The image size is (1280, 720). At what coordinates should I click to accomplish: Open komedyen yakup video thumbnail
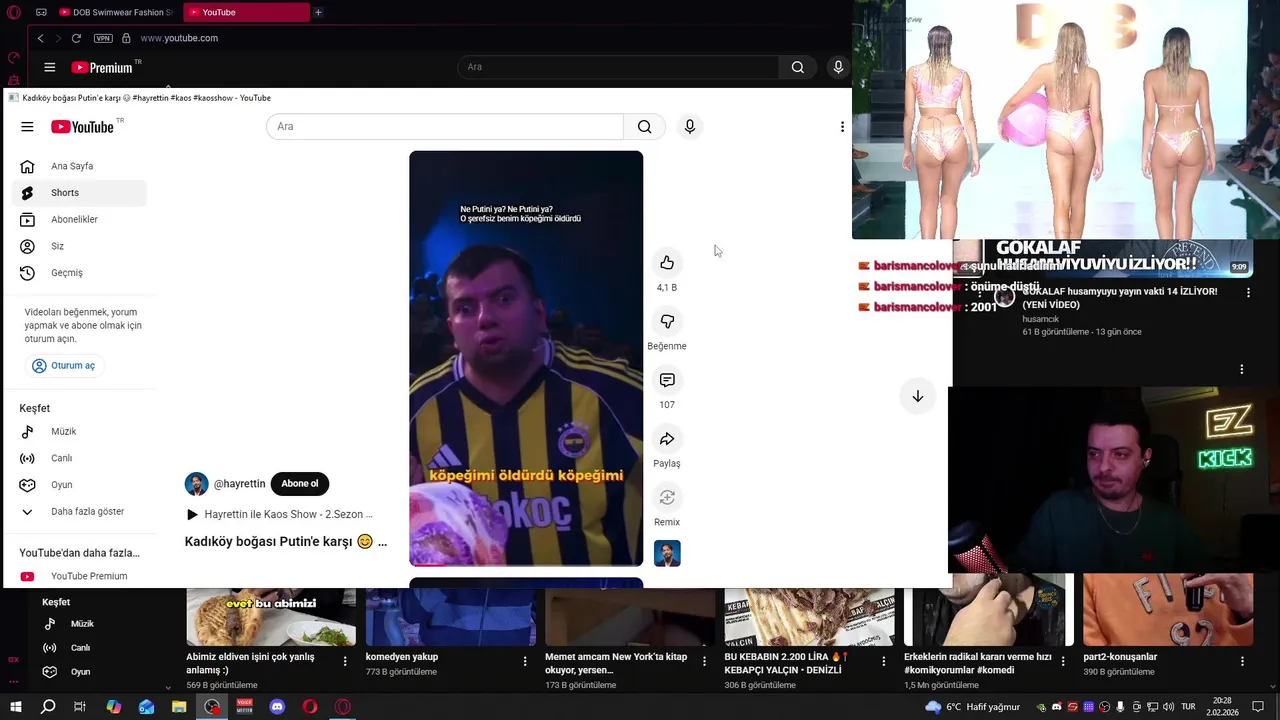tap(451, 617)
